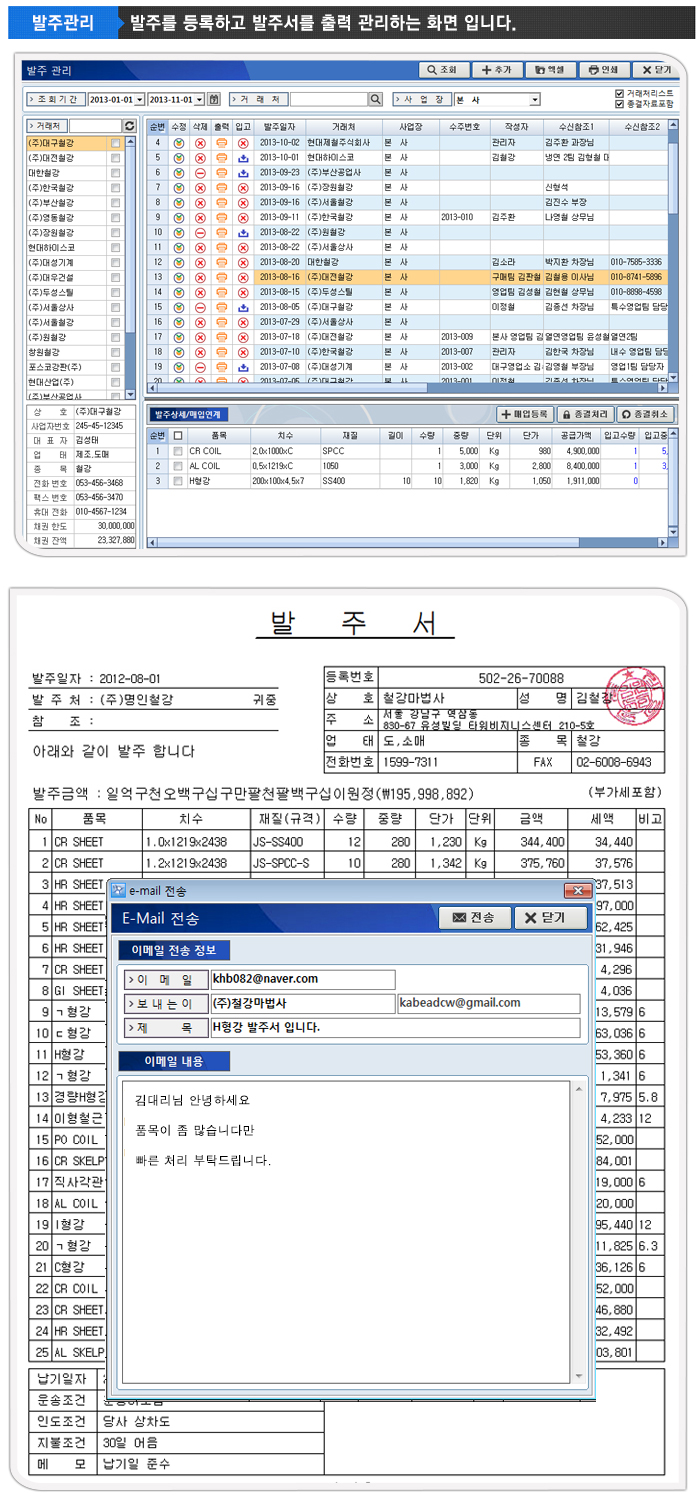This screenshot has height=1500, width=700.
Task: Click the 입고 download icon in row 19
Action: pyautogui.click(x=243, y=366)
